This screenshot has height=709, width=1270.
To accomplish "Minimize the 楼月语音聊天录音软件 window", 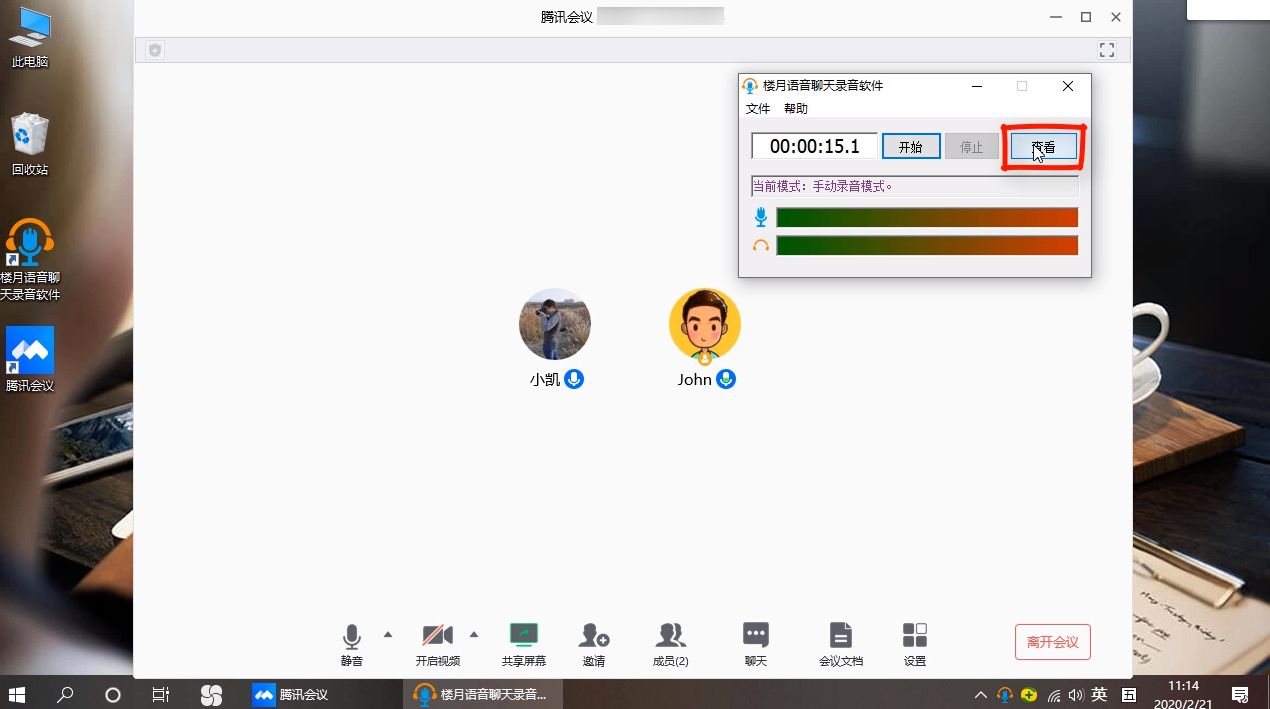I will tap(976, 86).
